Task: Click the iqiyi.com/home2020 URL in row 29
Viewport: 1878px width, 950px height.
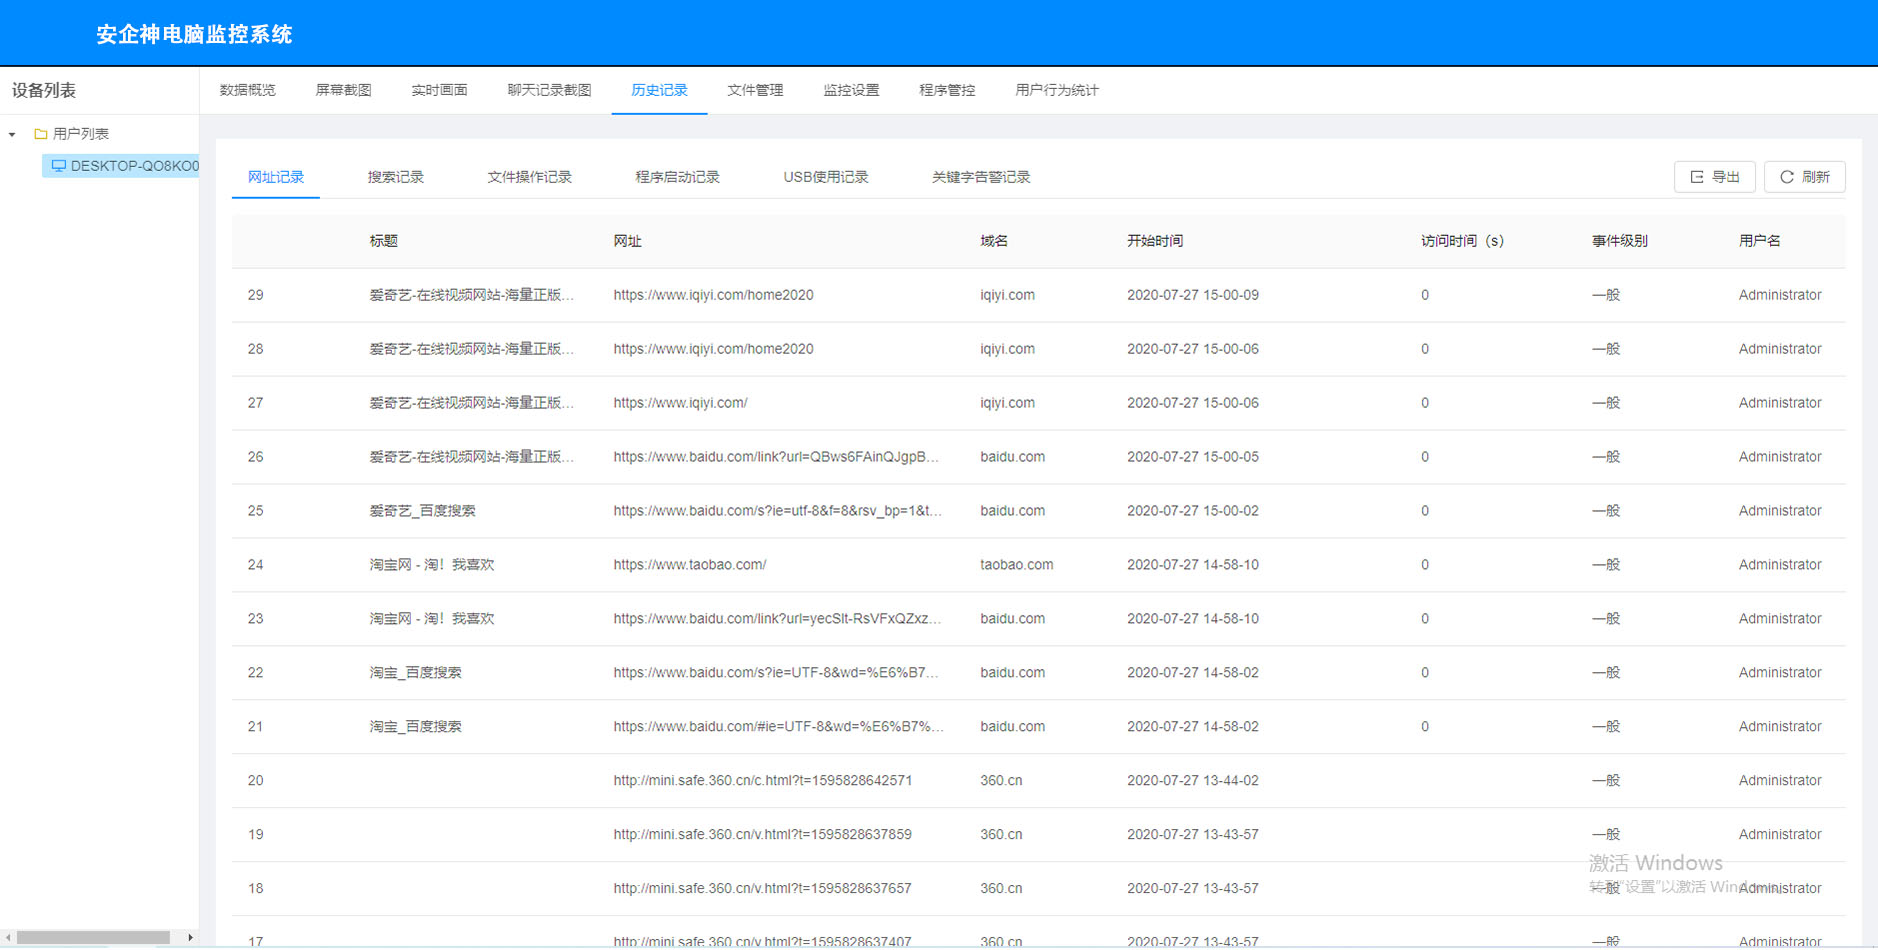Action: (713, 295)
